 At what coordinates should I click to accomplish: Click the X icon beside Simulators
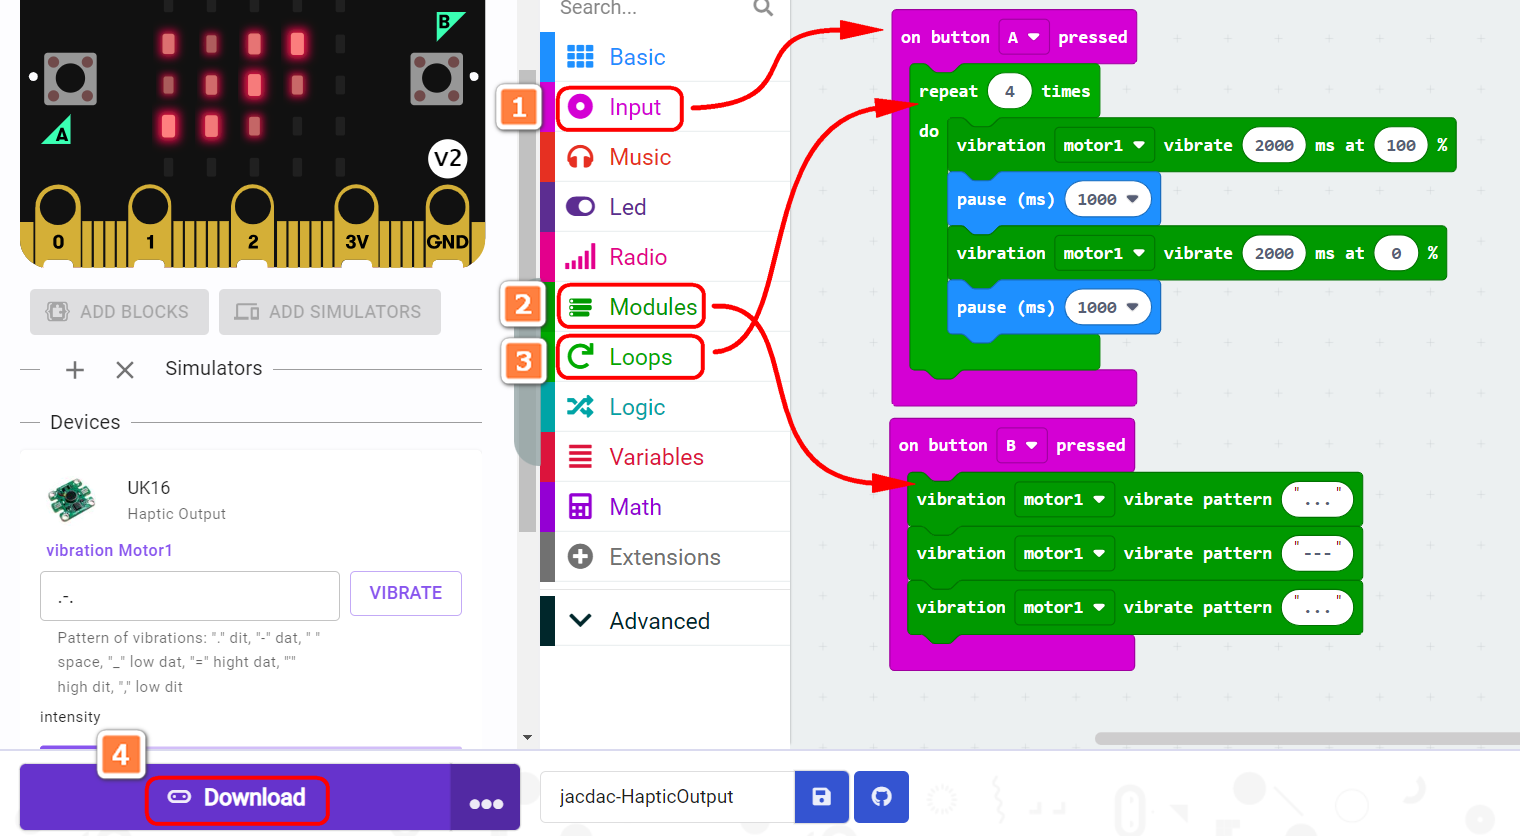point(125,370)
